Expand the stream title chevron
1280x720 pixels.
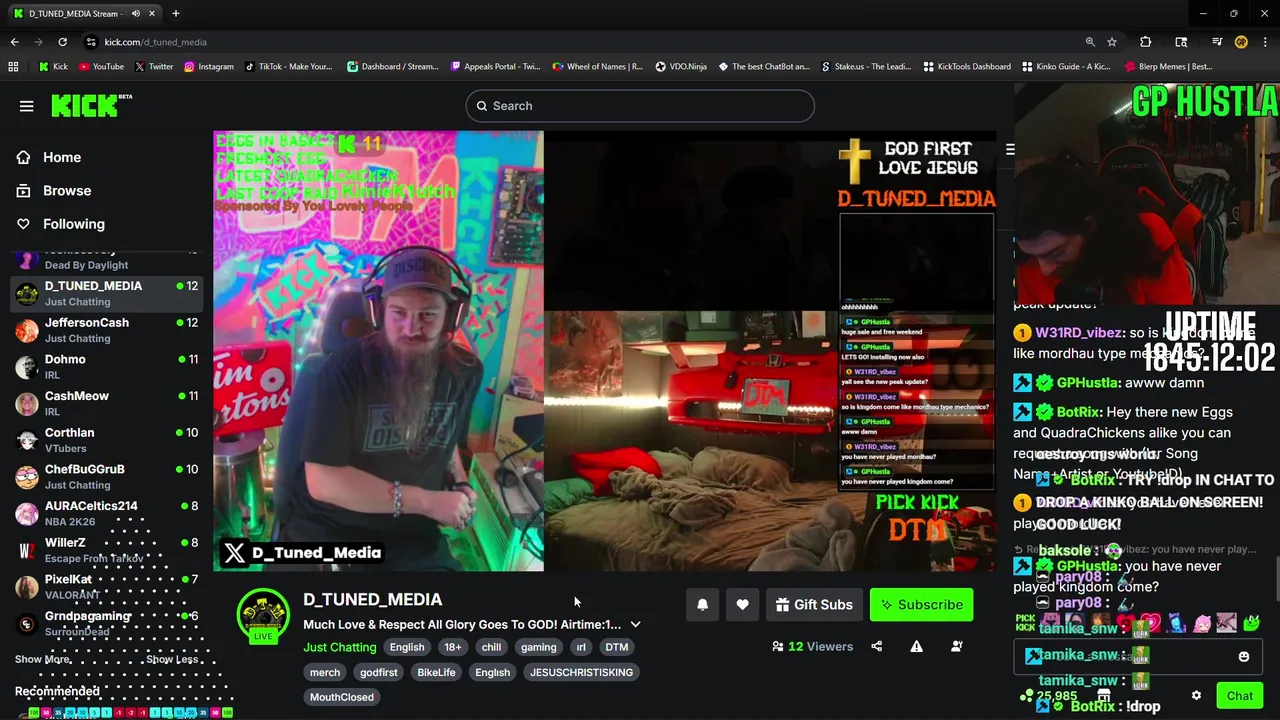[635, 624]
